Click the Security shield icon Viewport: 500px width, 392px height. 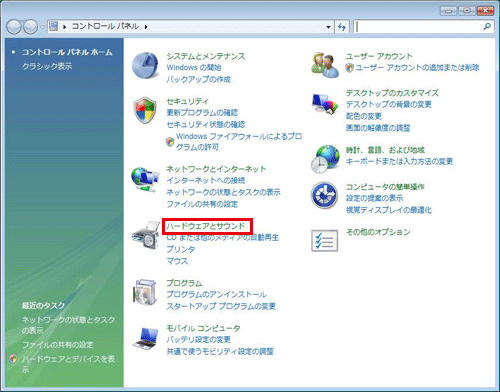tap(145, 110)
